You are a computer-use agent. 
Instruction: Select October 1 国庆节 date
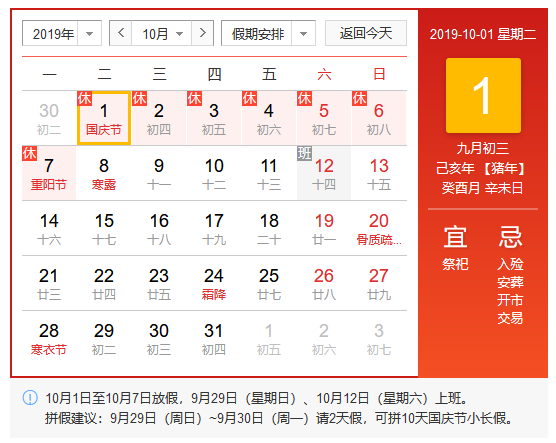pyautogui.click(x=104, y=118)
